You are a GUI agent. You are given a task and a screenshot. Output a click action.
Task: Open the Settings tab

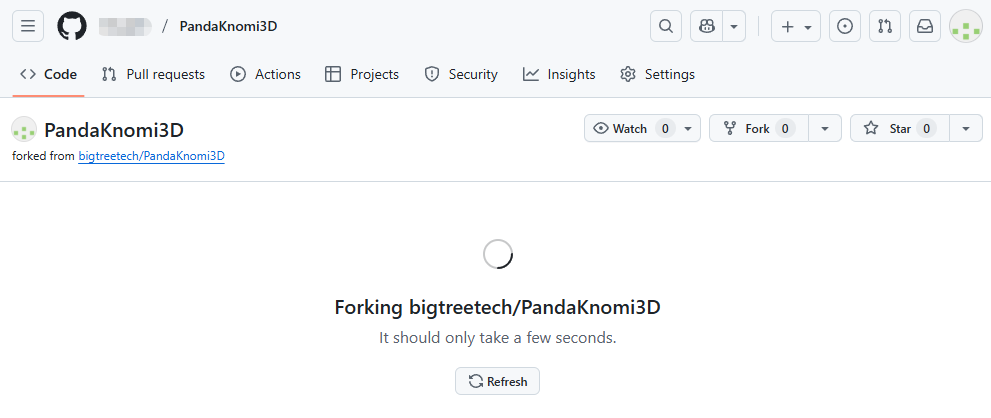coord(657,74)
